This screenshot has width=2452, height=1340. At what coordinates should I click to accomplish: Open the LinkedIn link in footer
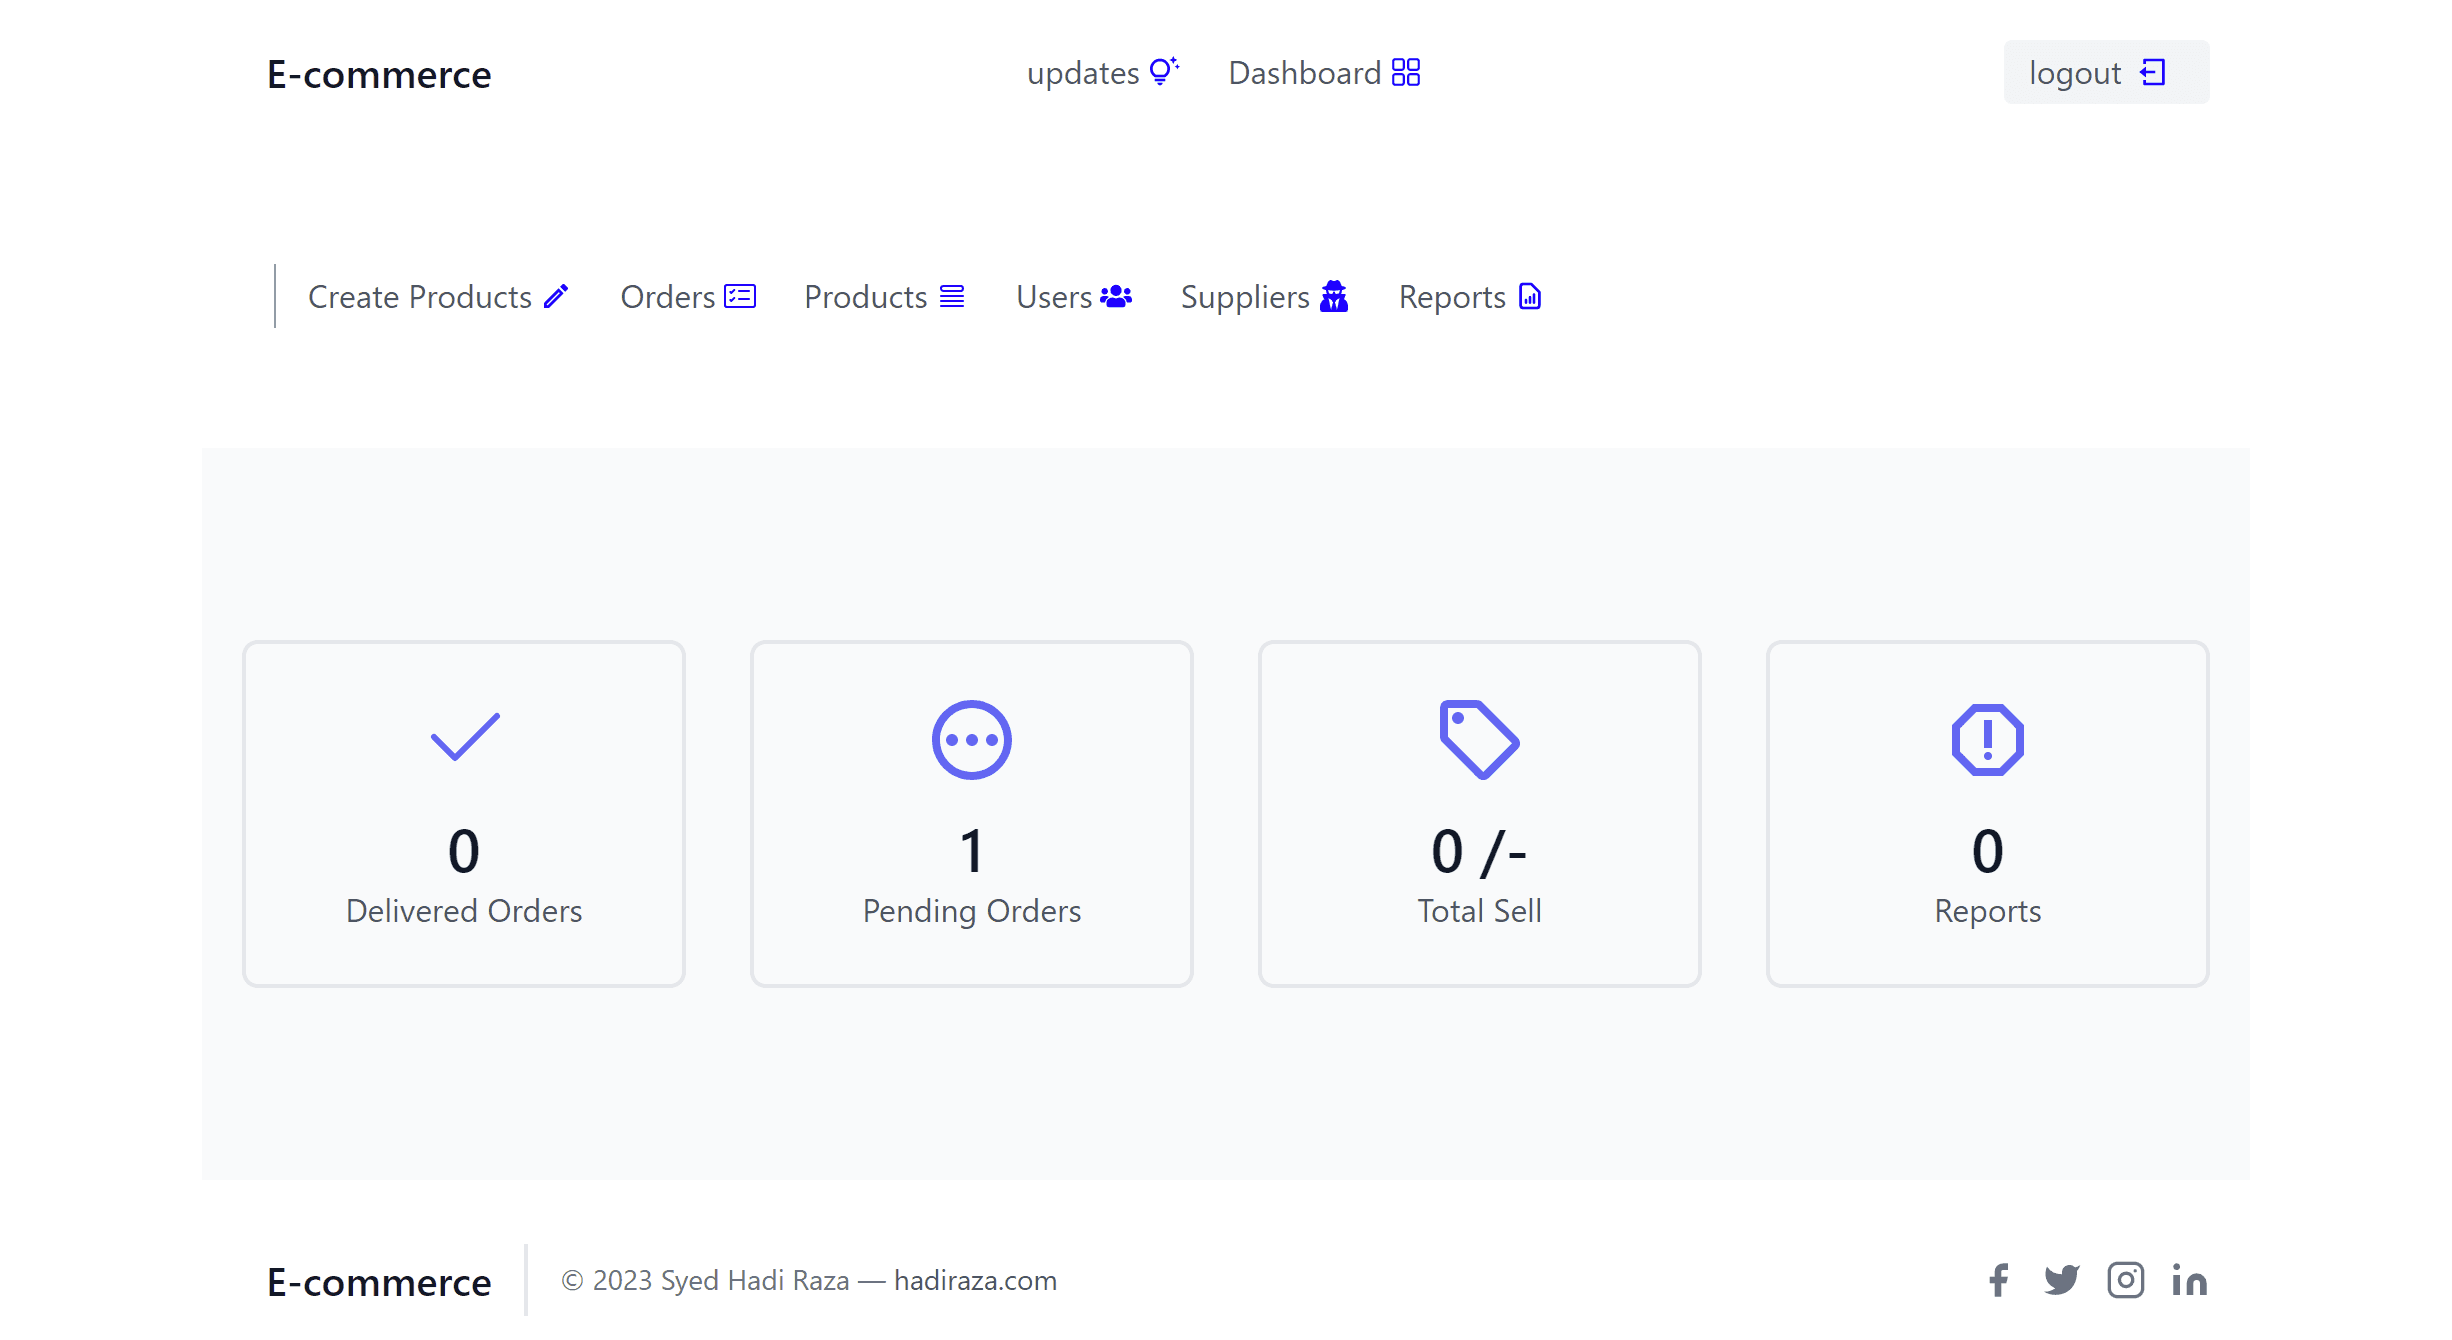2190,1280
